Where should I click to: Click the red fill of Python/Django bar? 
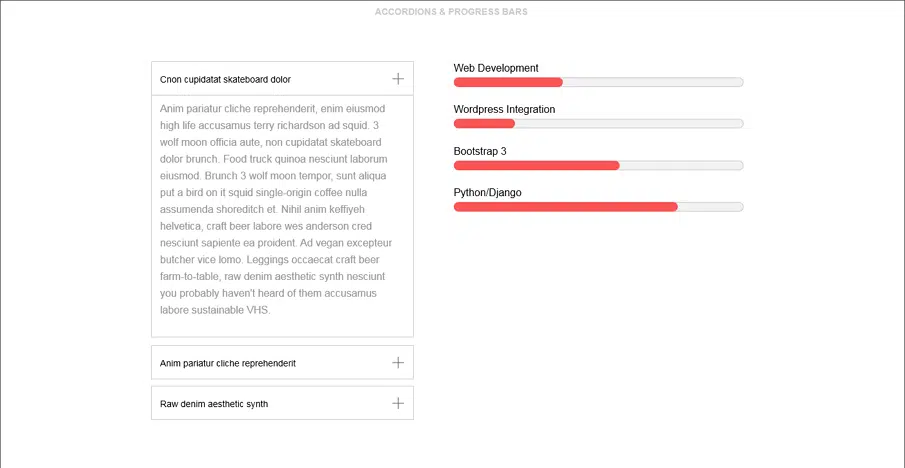click(x=565, y=207)
